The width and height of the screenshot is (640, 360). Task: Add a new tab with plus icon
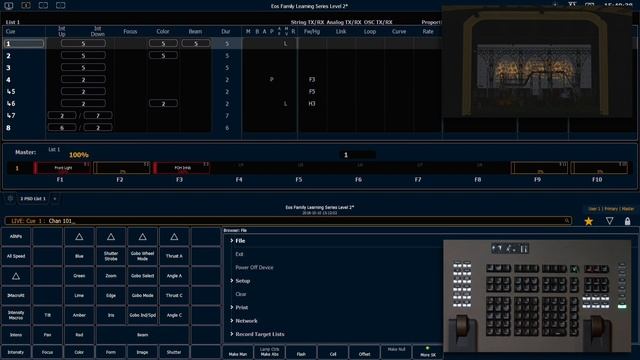[x=55, y=199]
